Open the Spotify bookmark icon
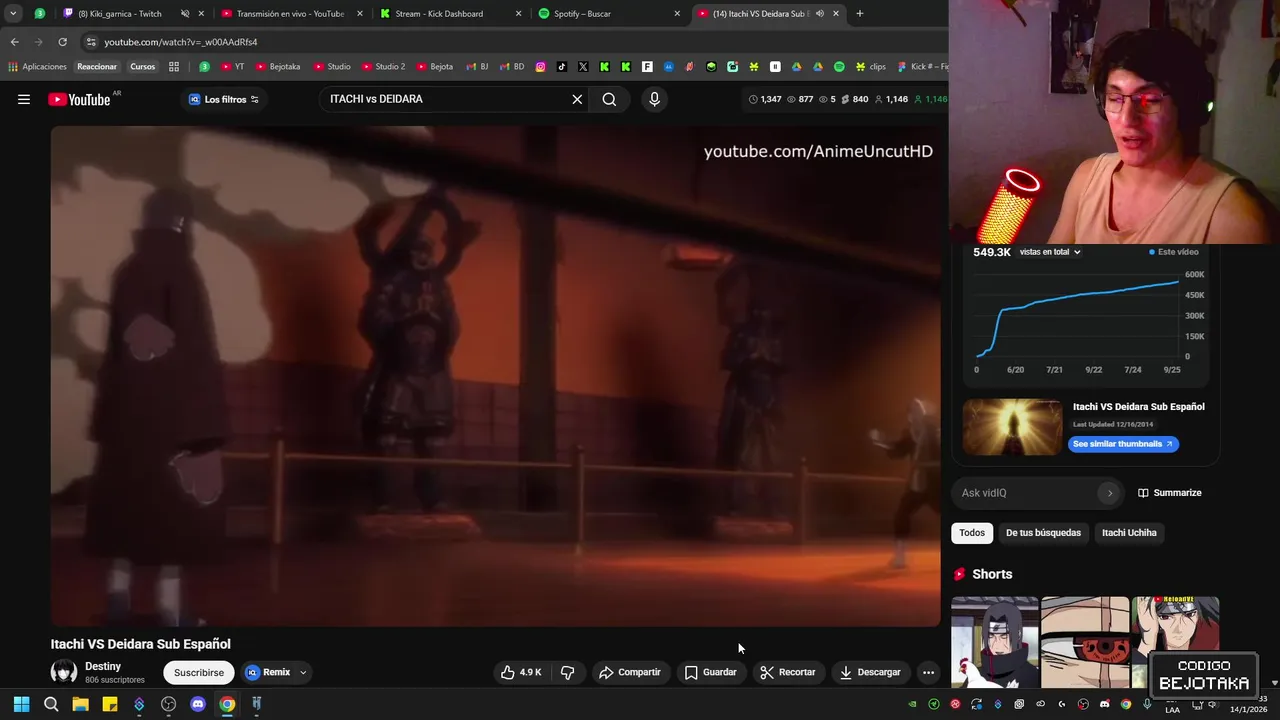 click(x=839, y=67)
